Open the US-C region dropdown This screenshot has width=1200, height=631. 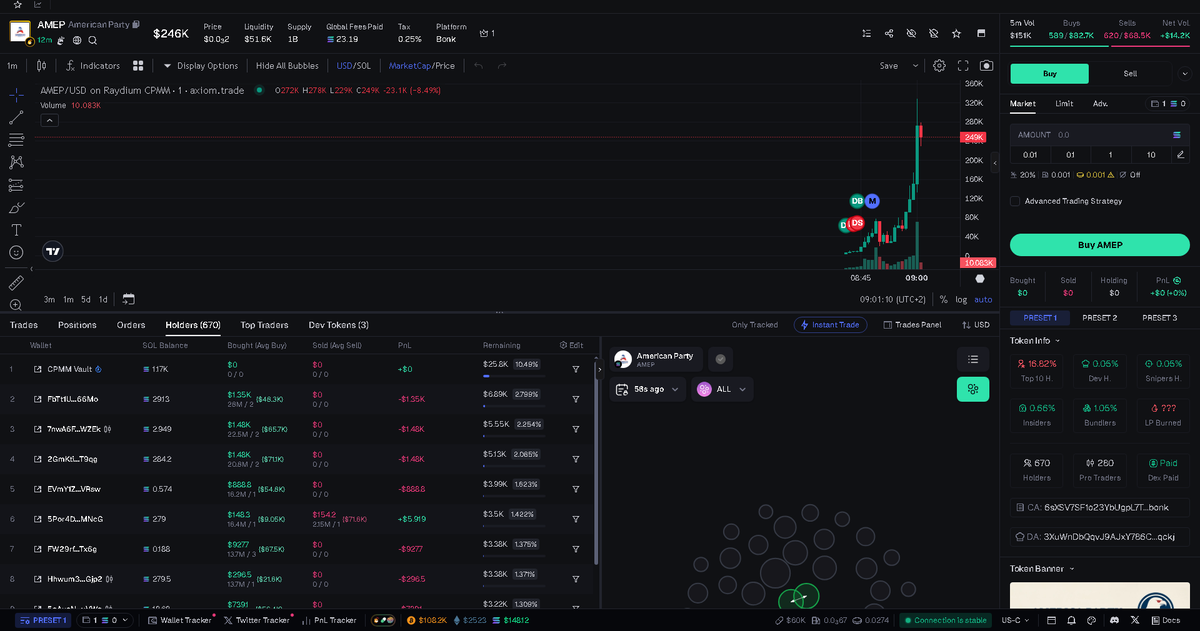click(x=1016, y=620)
